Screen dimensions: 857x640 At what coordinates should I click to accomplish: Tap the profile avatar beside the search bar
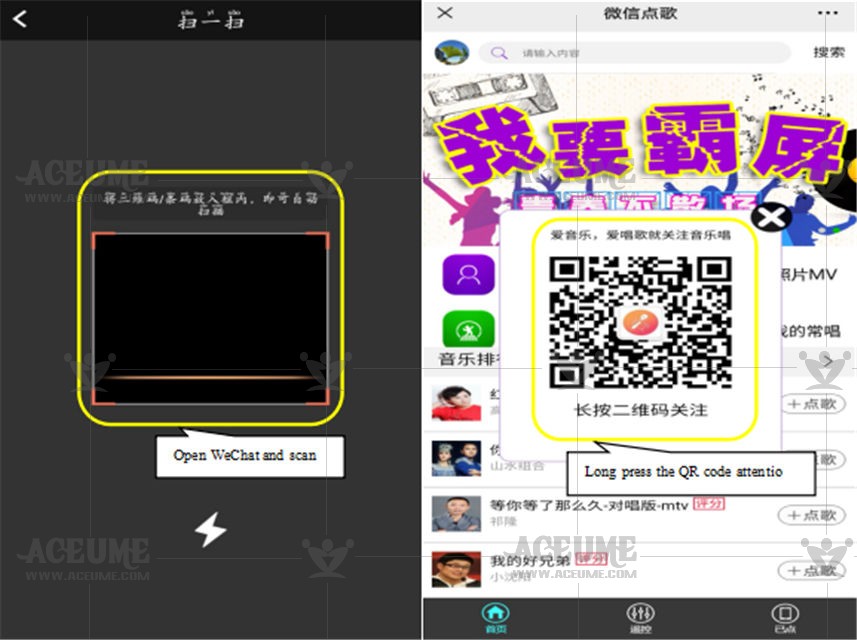pos(453,53)
